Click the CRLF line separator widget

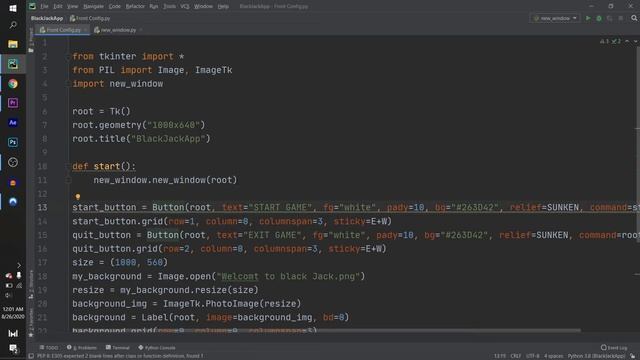coord(516,356)
